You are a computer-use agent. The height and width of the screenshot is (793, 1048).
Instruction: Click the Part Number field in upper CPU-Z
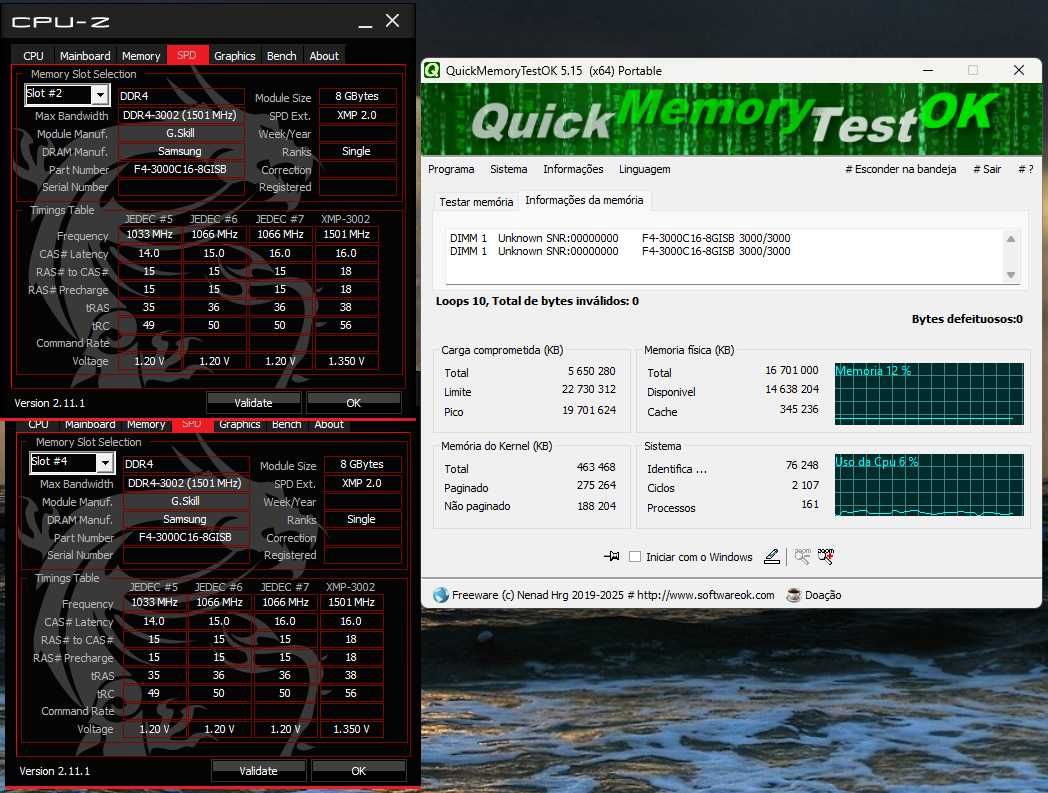click(x=180, y=169)
